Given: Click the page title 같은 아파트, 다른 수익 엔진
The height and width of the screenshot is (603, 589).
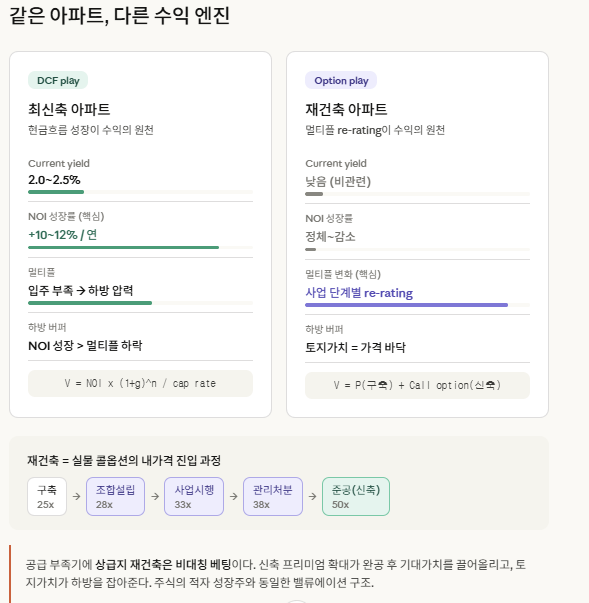Looking at the screenshot, I should pyautogui.click(x=119, y=16).
